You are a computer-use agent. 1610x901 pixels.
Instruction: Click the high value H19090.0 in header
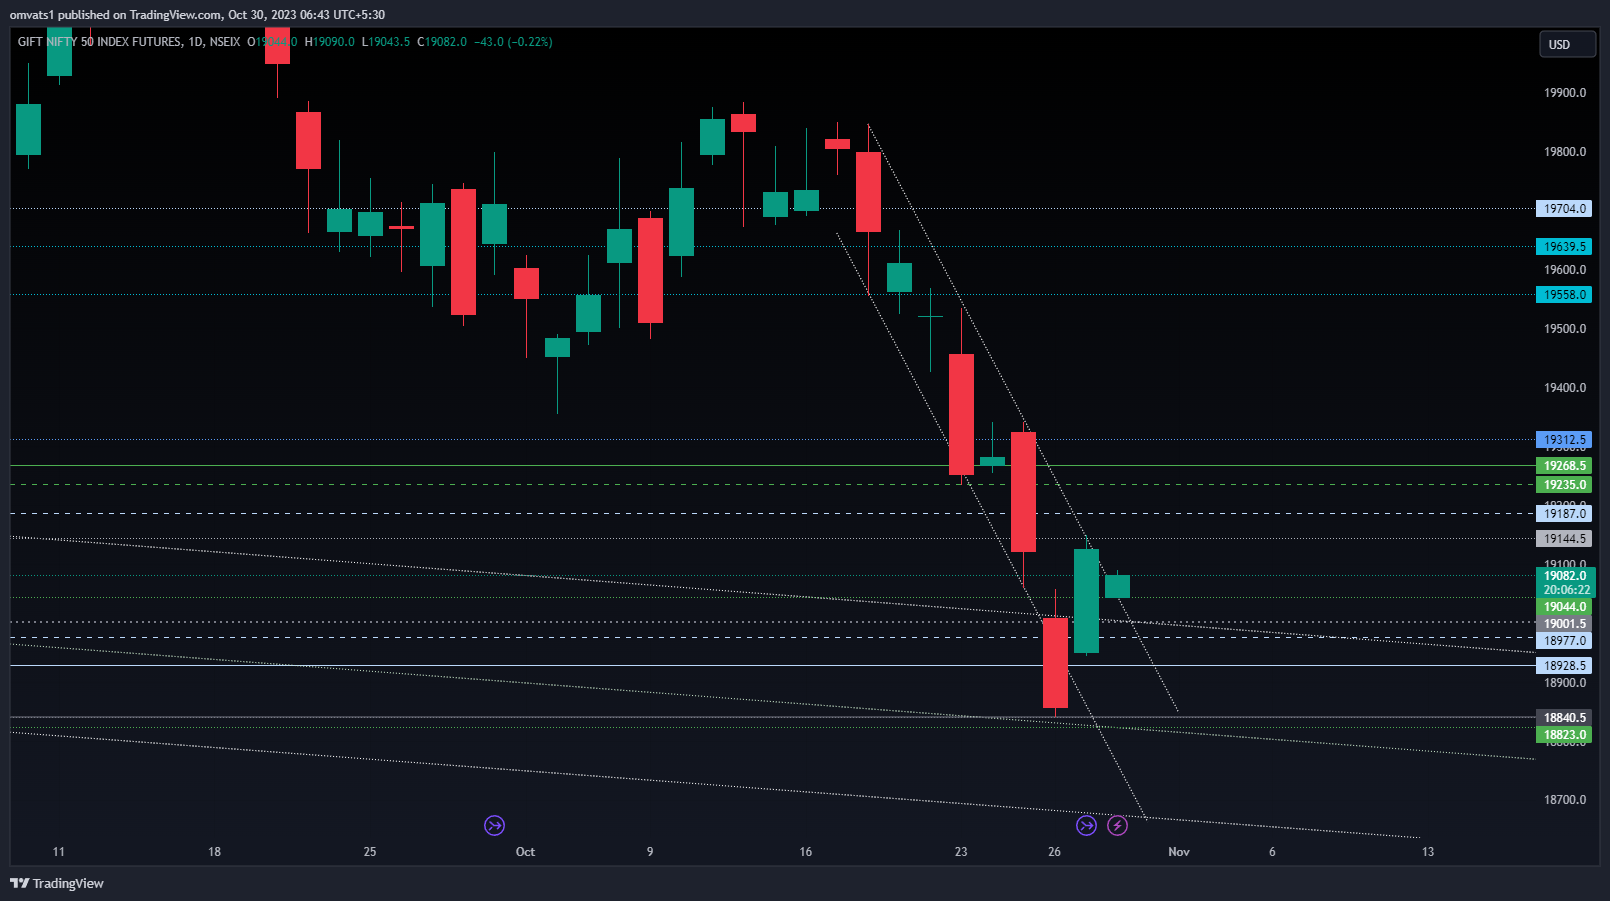tap(330, 42)
